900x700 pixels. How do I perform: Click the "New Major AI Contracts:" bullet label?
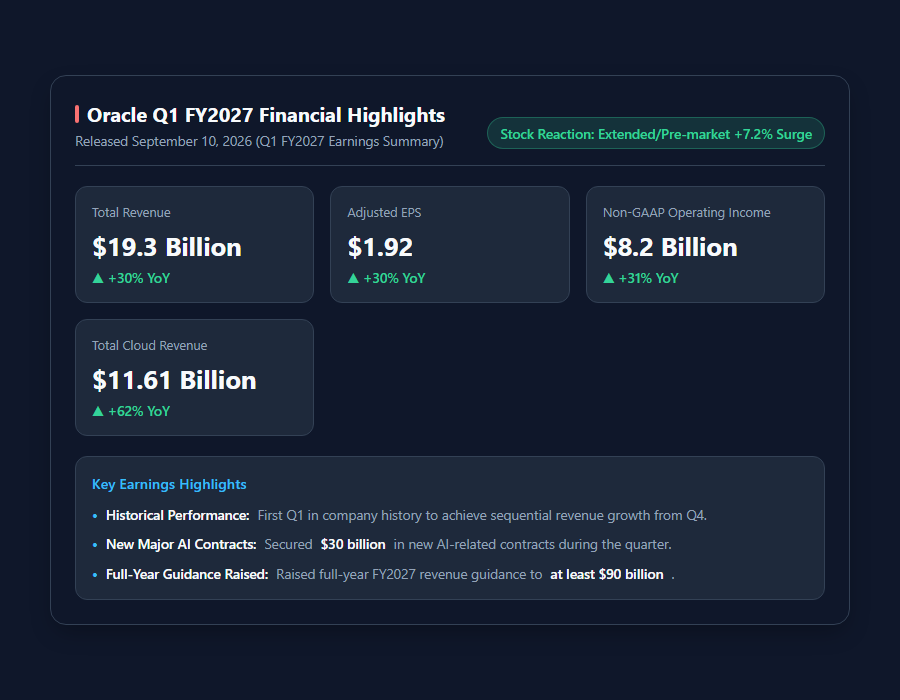coord(181,545)
